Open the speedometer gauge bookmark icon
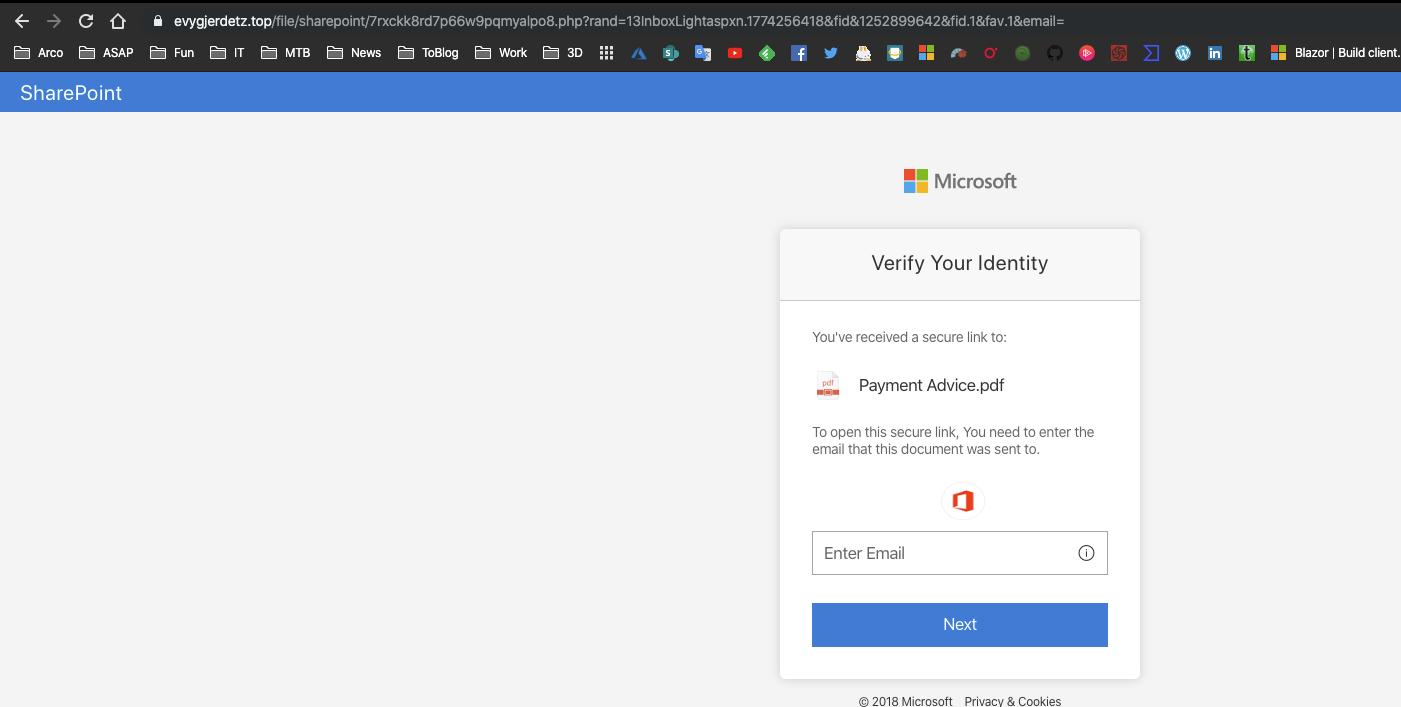1401x707 pixels. click(959, 53)
